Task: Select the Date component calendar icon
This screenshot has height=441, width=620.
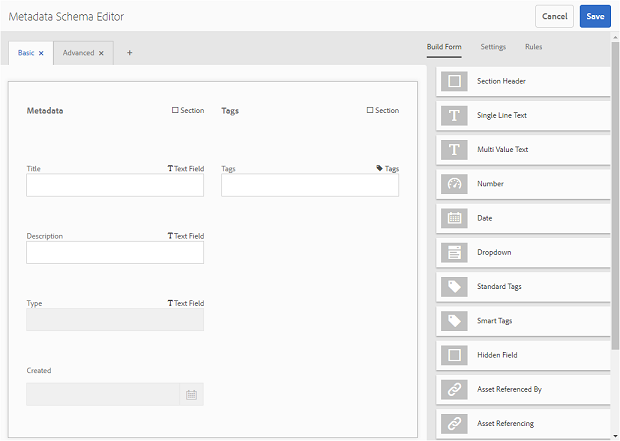Action: pos(454,218)
